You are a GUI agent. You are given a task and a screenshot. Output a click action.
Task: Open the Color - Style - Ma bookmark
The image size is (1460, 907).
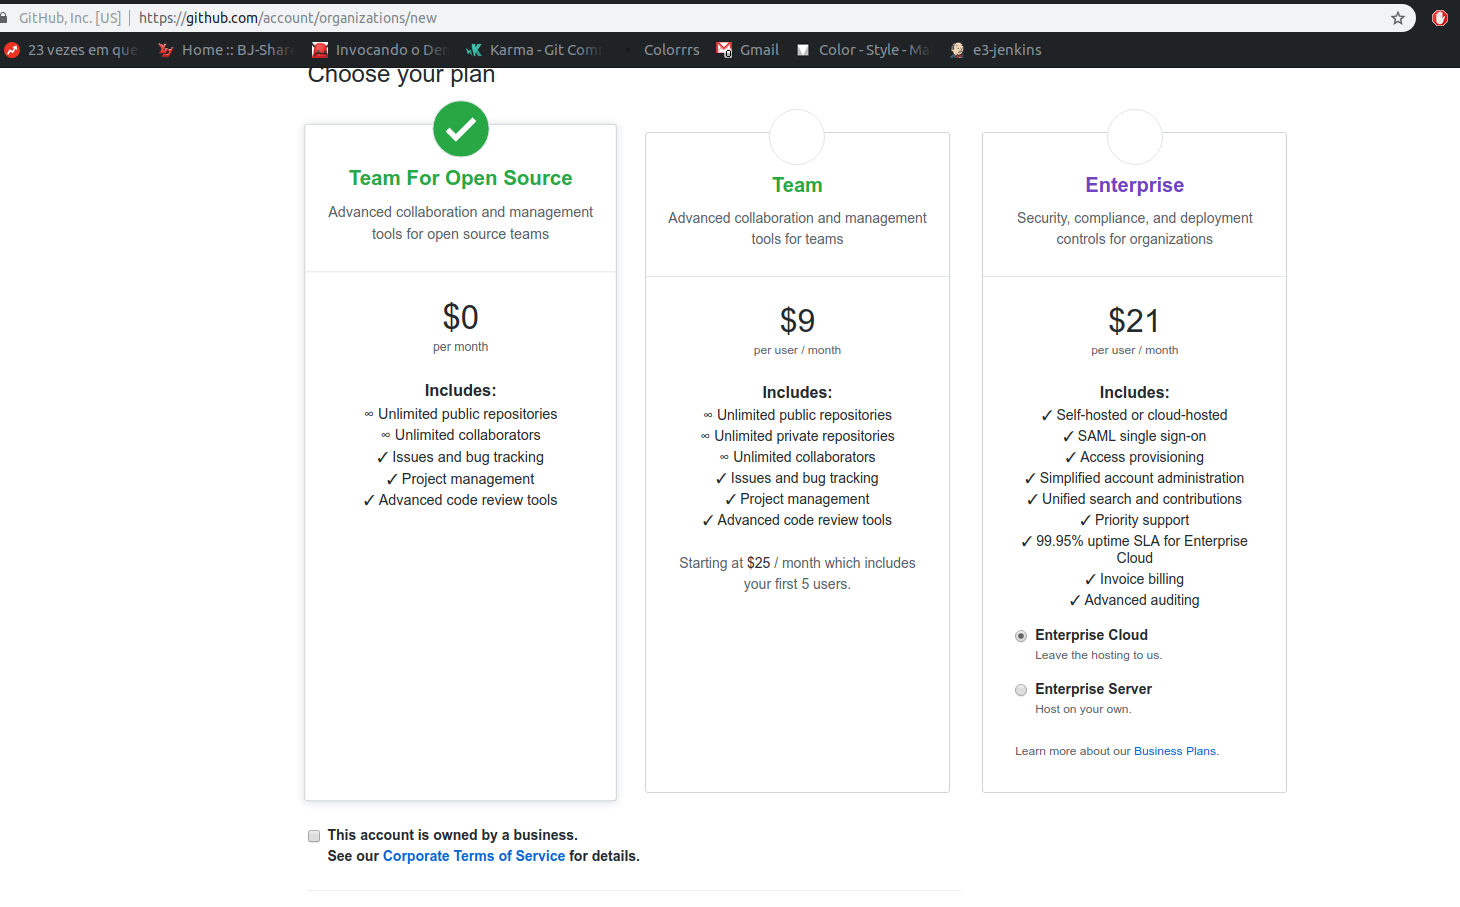click(863, 50)
